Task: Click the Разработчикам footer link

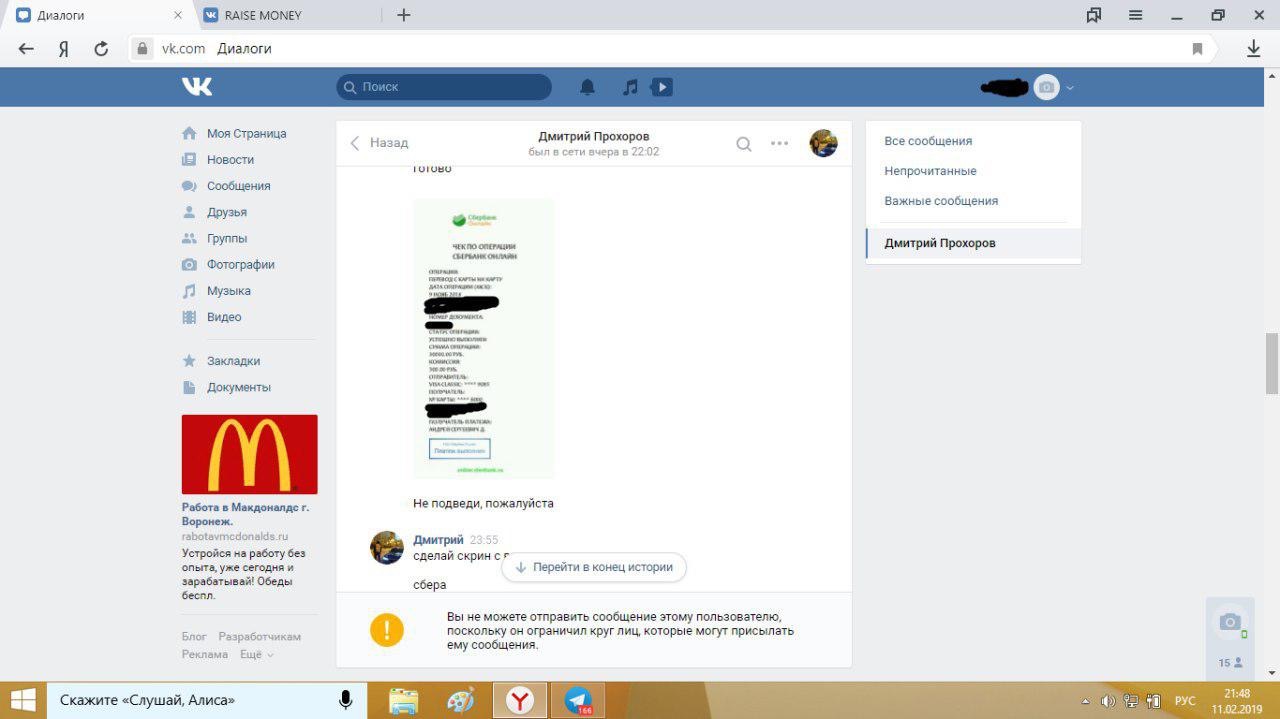Action: (260, 637)
